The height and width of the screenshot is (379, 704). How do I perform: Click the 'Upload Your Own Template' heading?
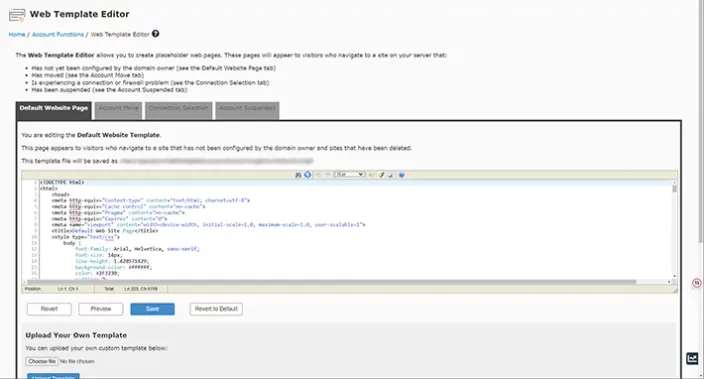click(76, 335)
